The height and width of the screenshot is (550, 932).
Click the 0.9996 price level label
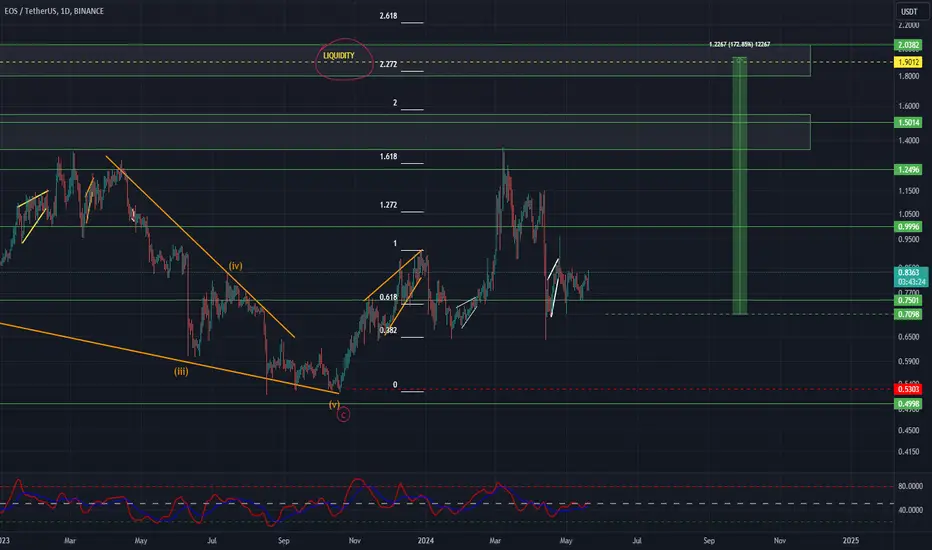coord(908,227)
